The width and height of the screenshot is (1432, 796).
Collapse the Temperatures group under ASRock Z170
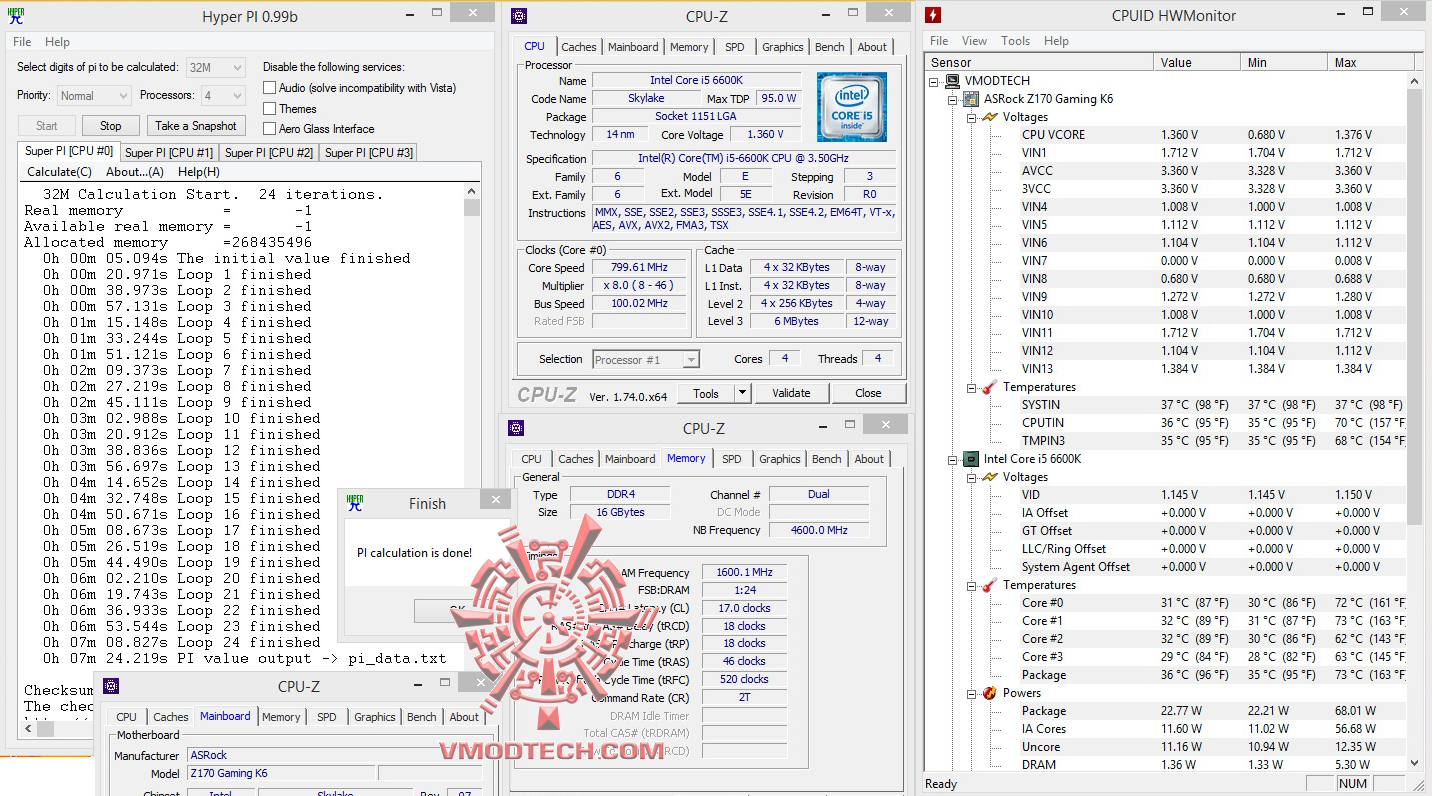(x=971, y=387)
